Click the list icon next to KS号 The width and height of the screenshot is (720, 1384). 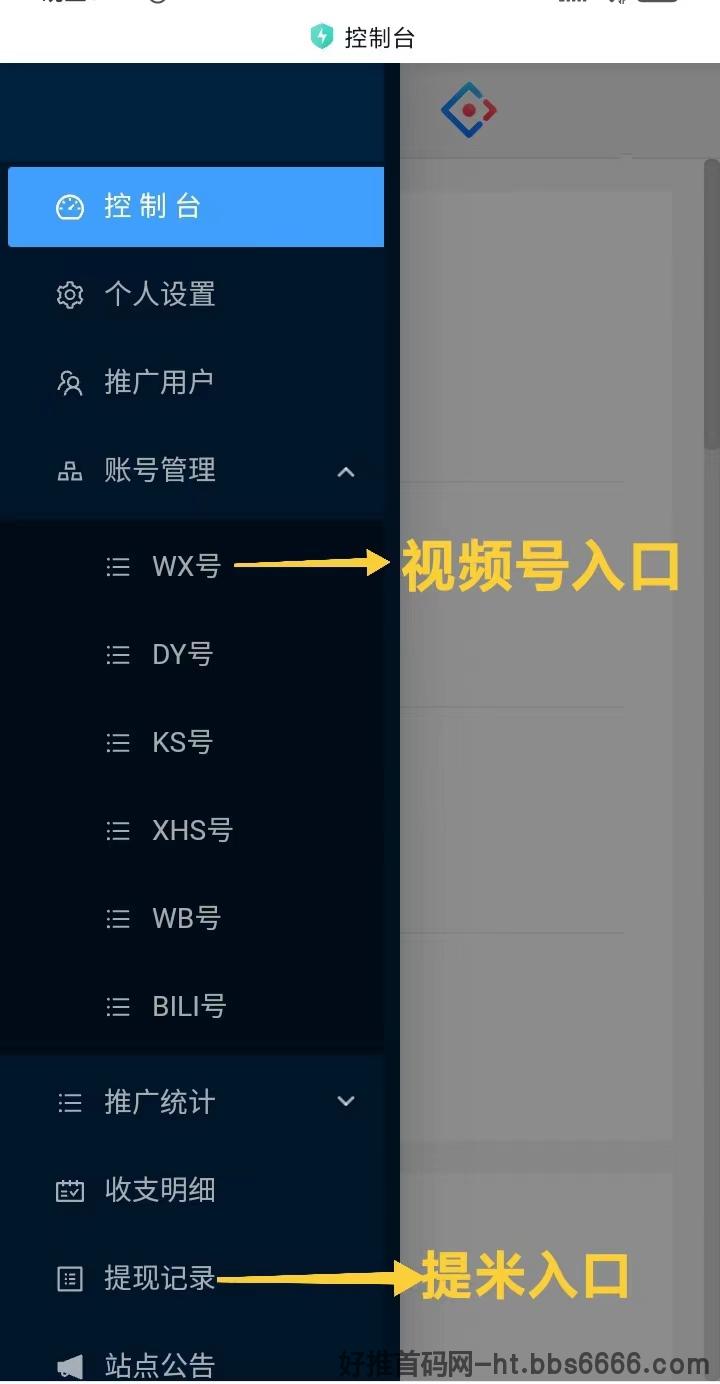click(x=118, y=743)
